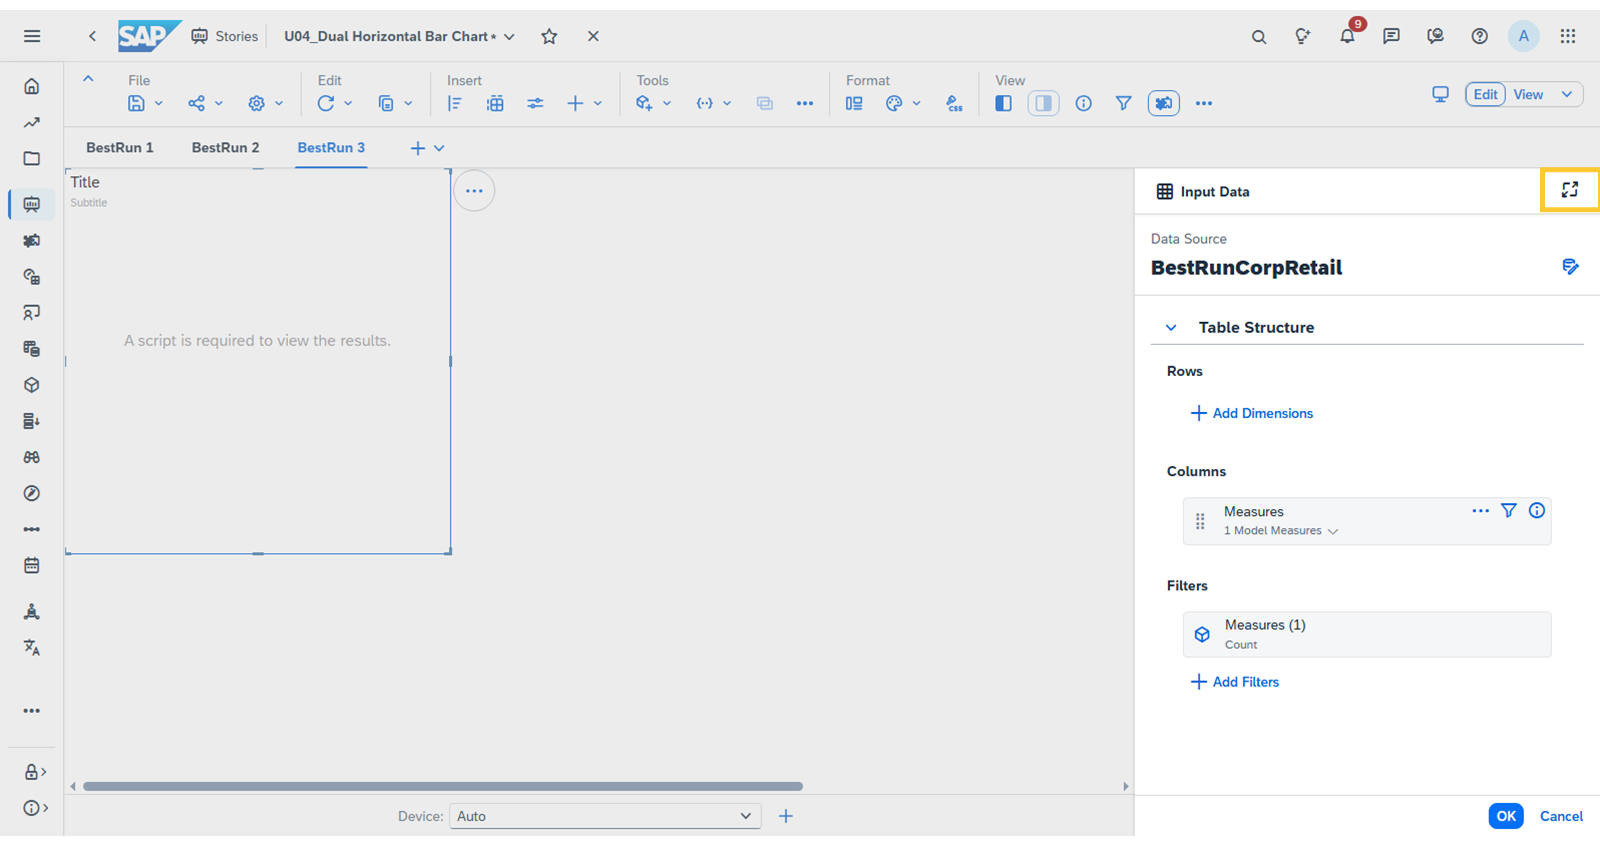Screen dimensions: 1600x846
Task: Close the story with the X button
Action: click(x=593, y=36)
